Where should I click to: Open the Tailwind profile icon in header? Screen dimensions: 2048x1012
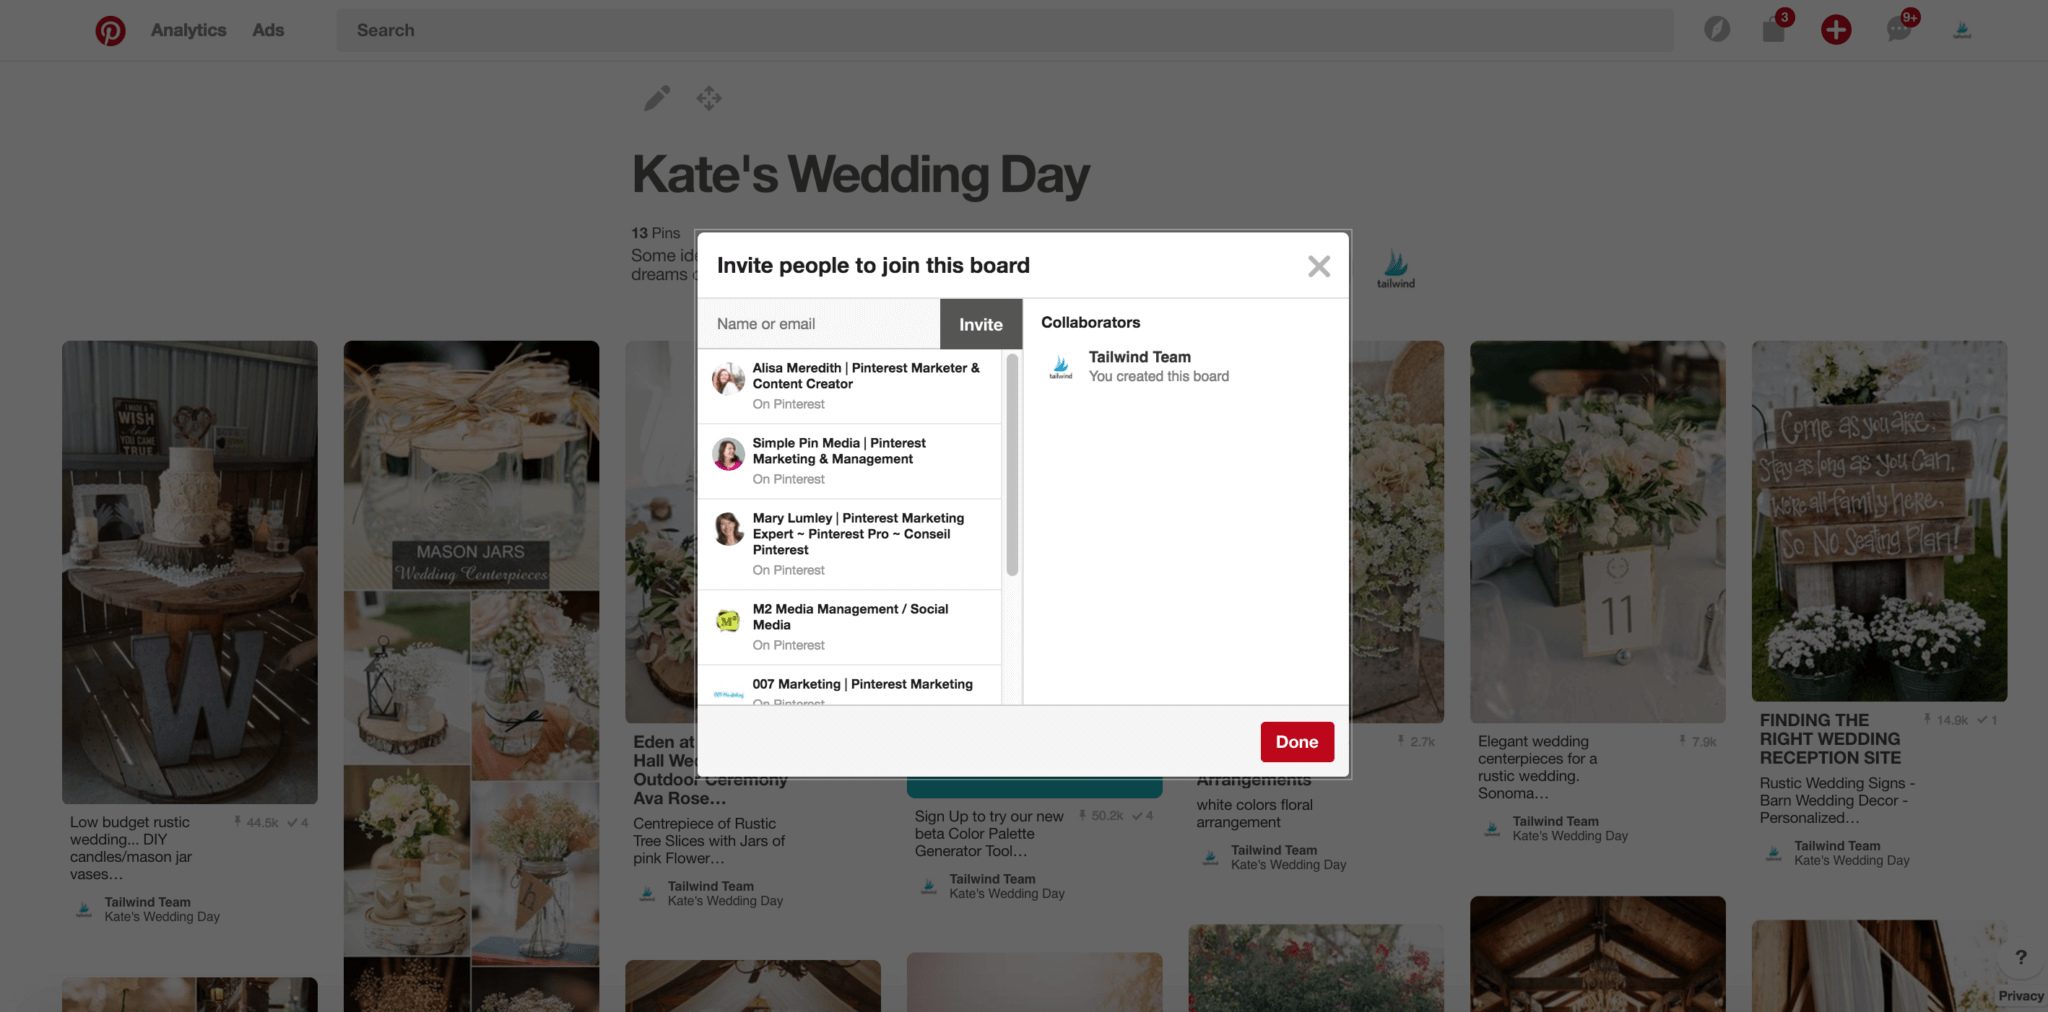[x=1962, y=30]
